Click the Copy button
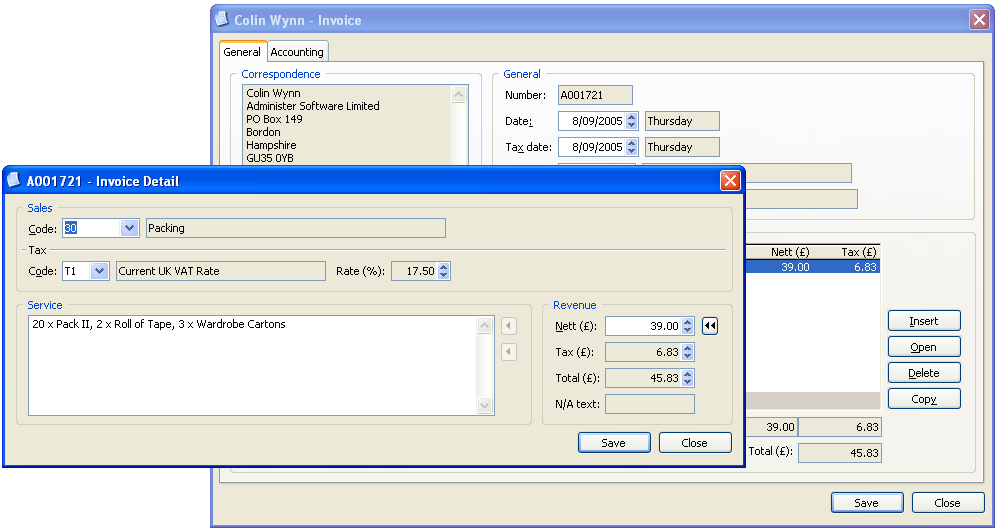Screen dimensions: 996x528 (x=924, y=399)
